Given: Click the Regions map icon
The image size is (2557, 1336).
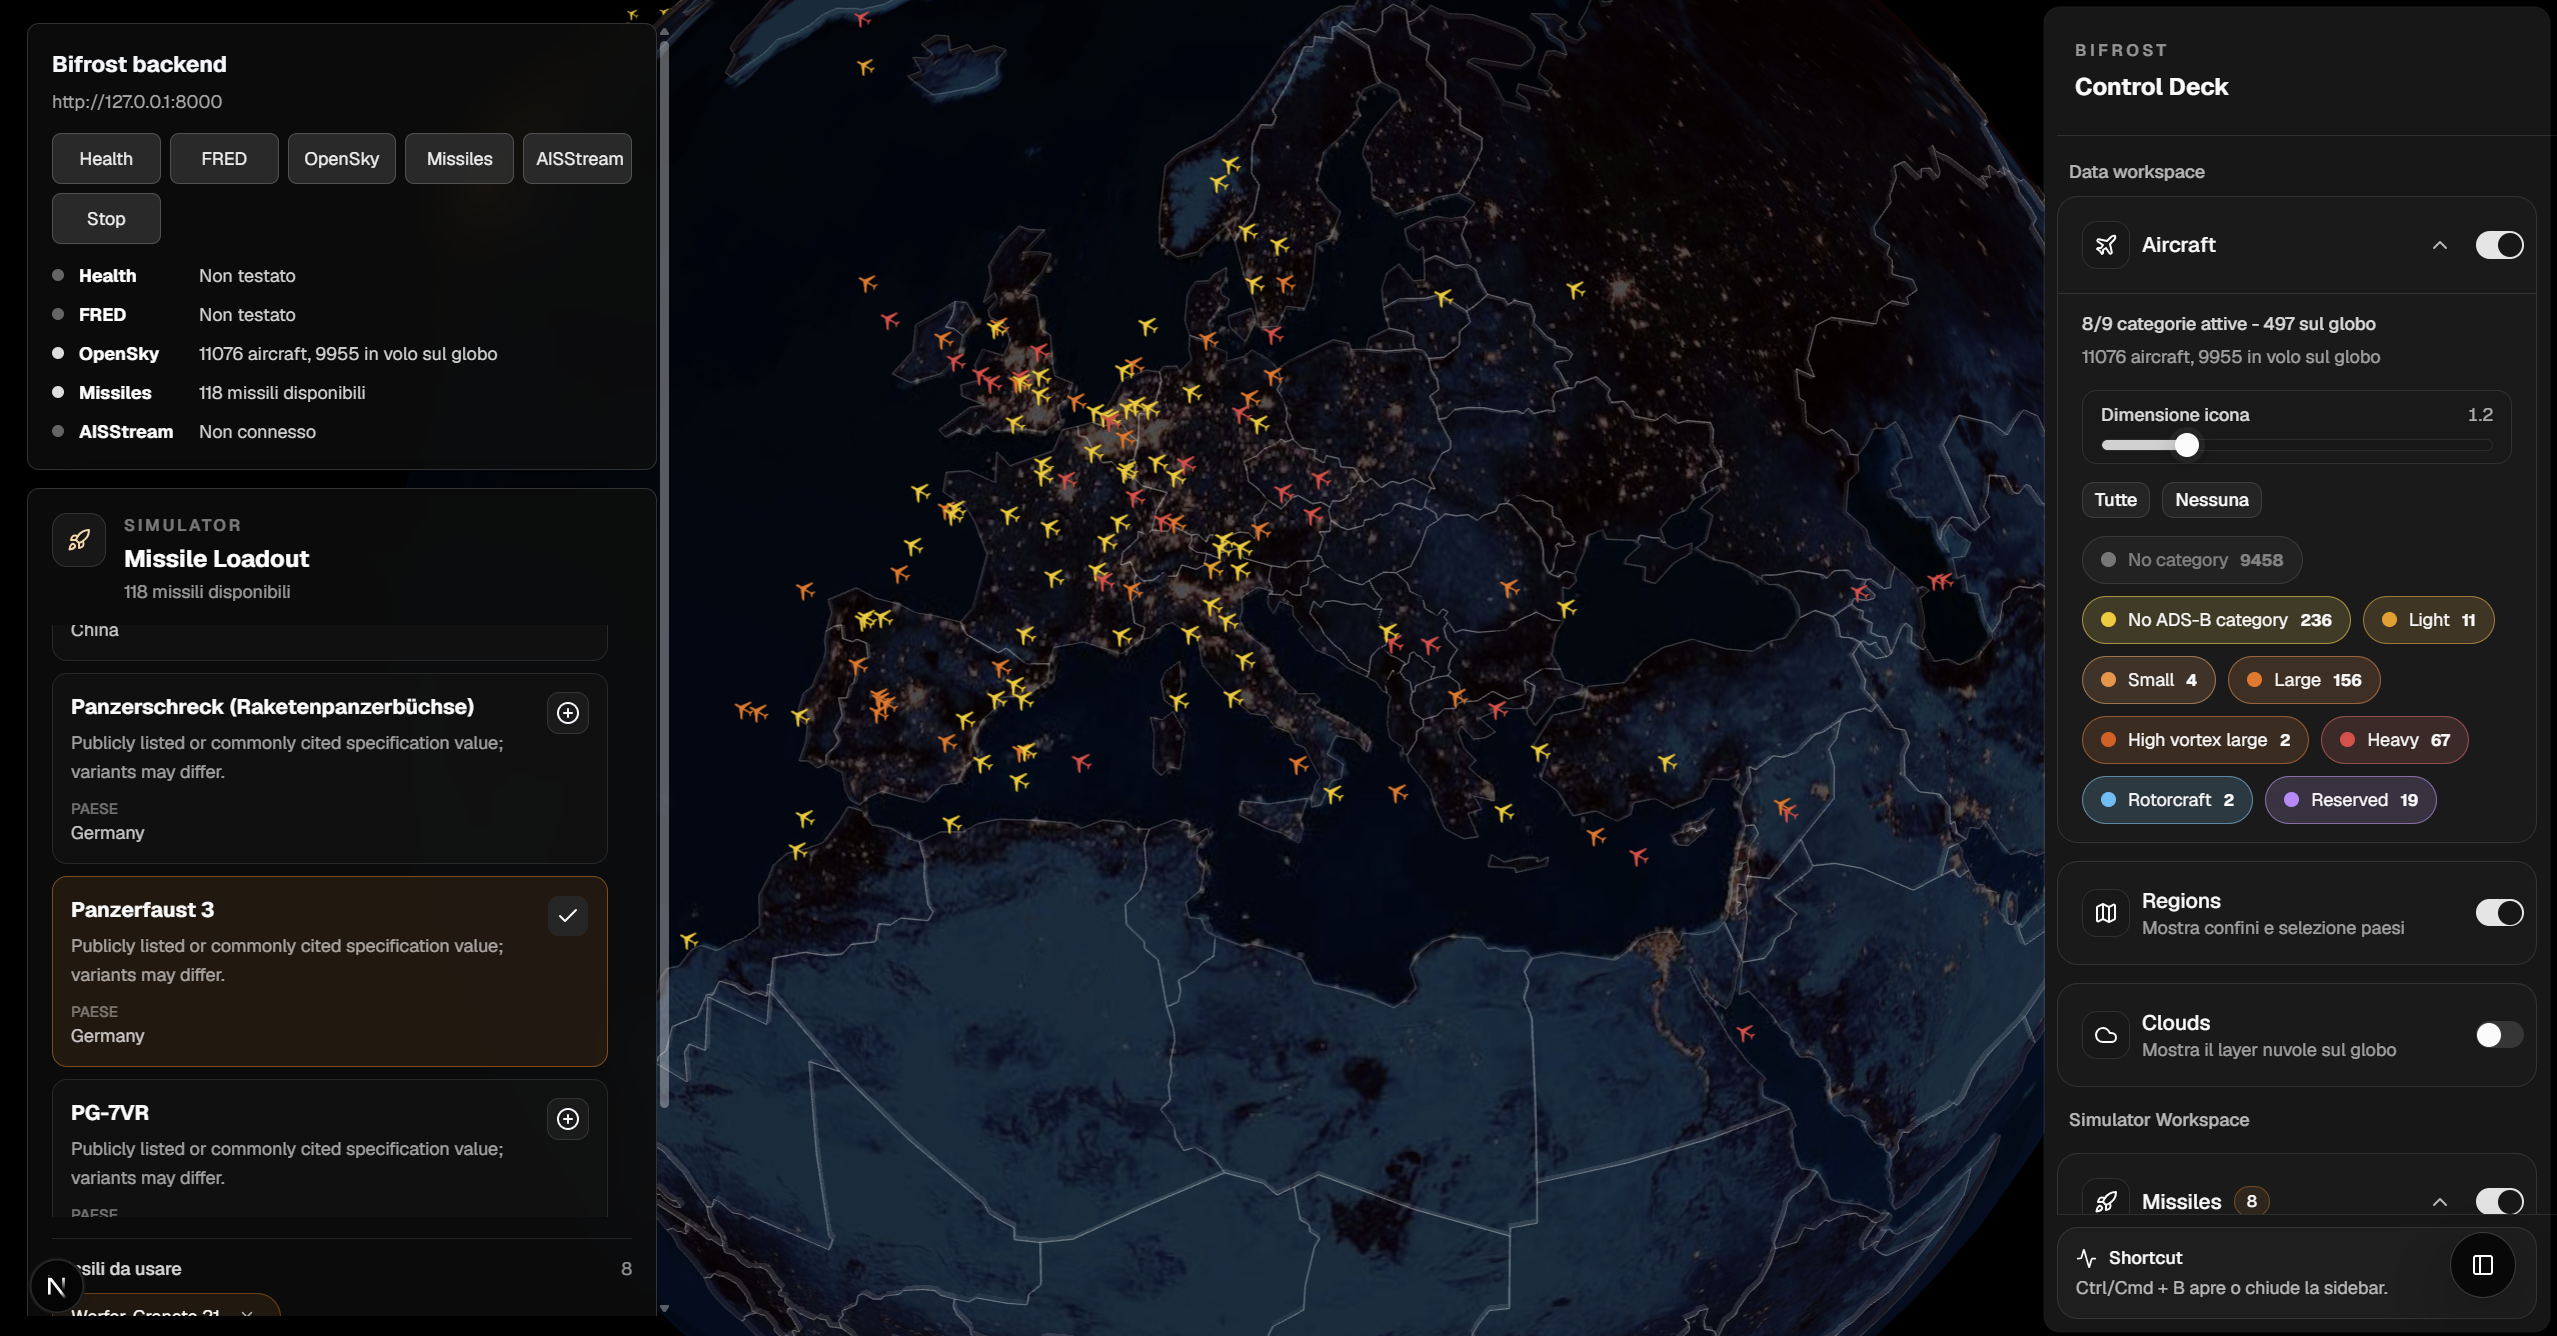Looking at the screenshot, I should pyautogui.click(x=2106, y=913).
